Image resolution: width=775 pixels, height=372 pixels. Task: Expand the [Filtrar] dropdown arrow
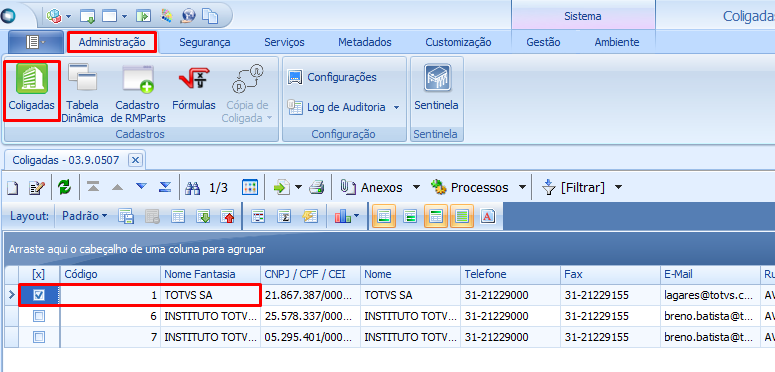click(x=618, y=188)
